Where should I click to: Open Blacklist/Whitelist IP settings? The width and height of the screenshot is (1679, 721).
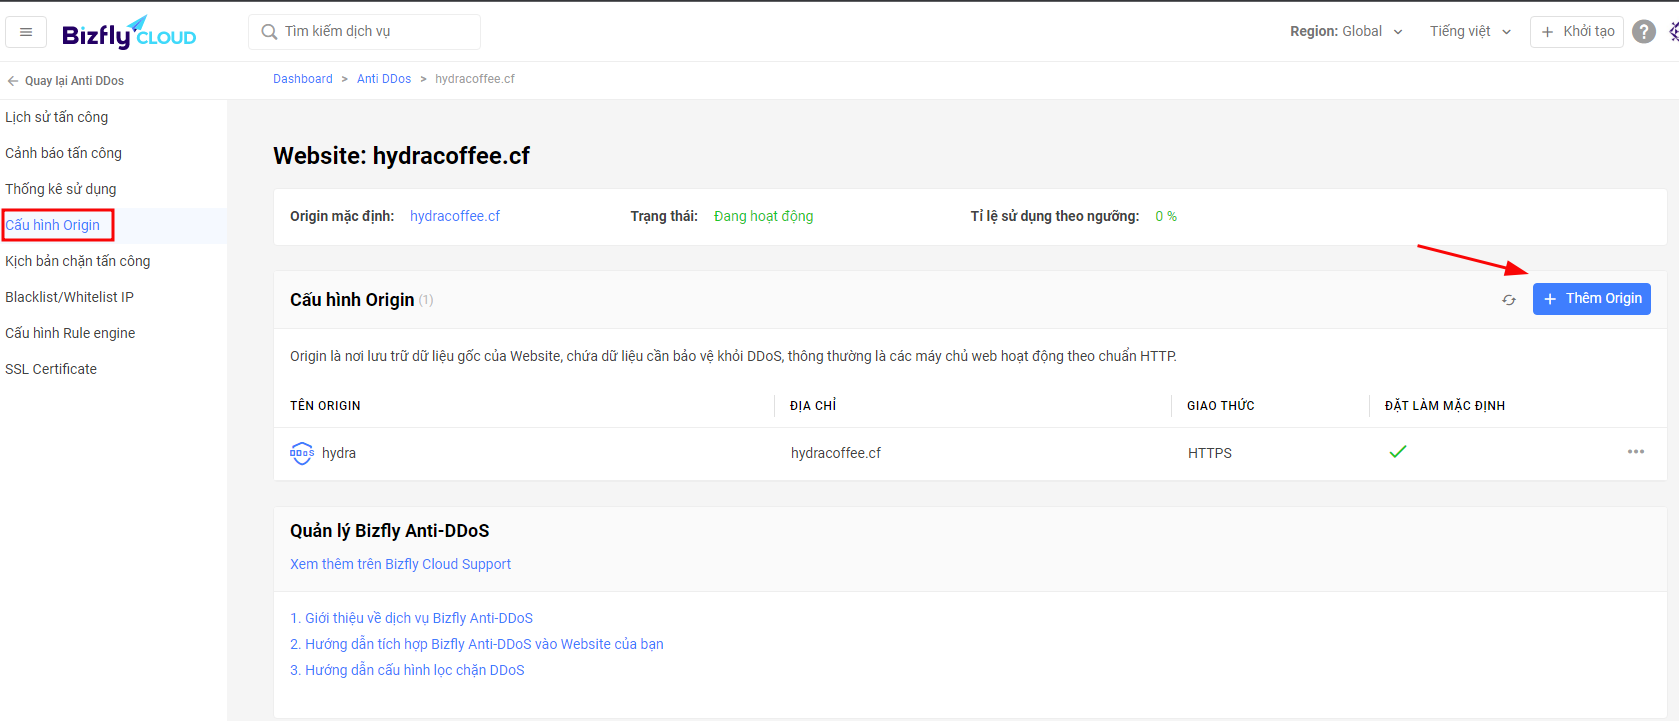click(x=69, y=297)
